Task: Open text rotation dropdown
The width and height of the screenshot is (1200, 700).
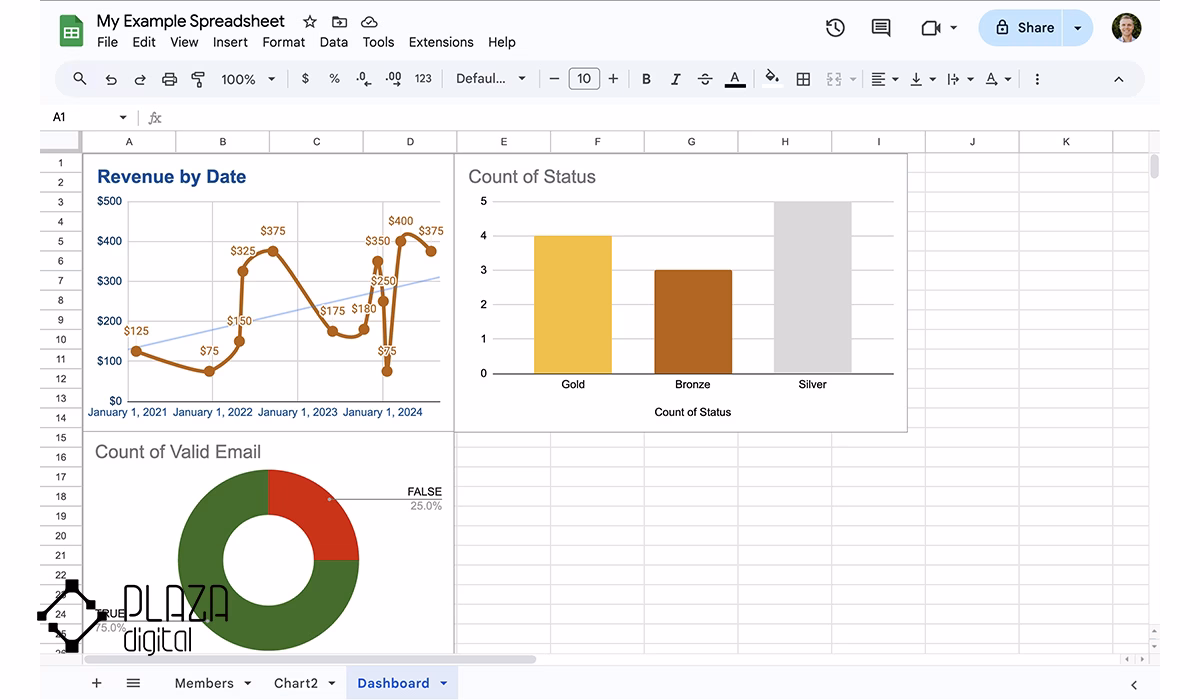Action: (x=997, y=79)
